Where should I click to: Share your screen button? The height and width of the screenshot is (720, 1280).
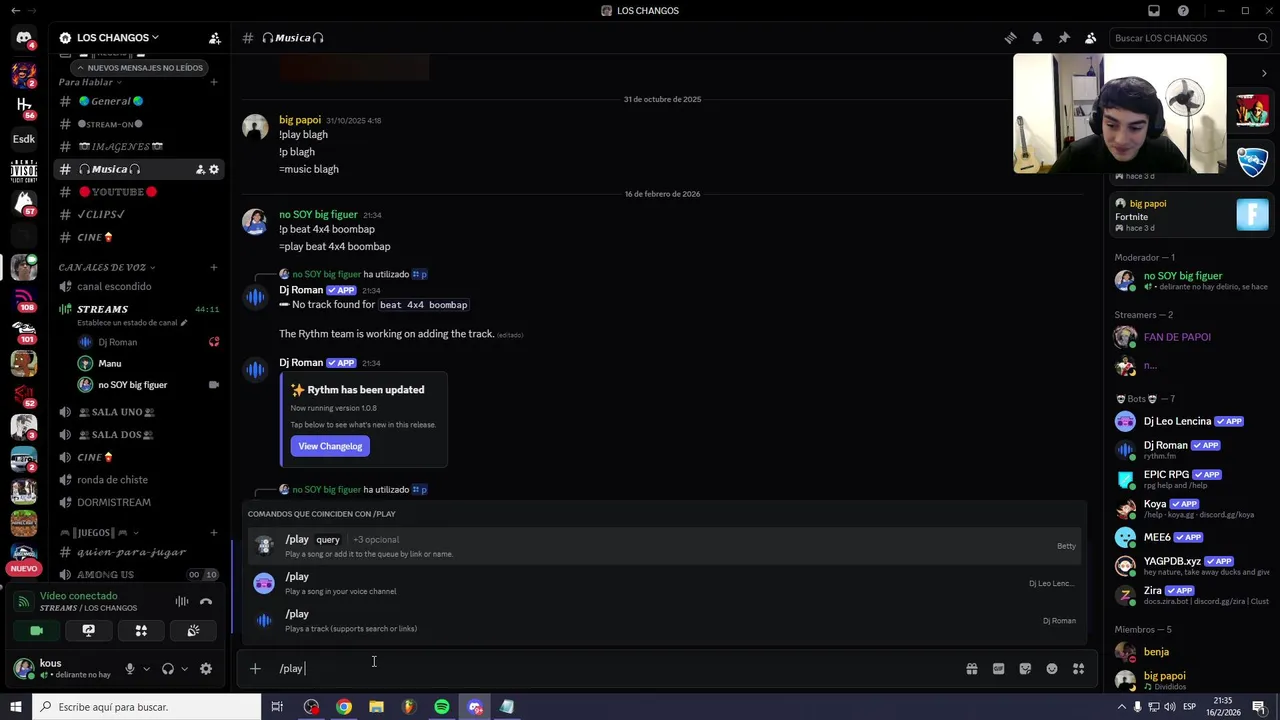(88, 630)
